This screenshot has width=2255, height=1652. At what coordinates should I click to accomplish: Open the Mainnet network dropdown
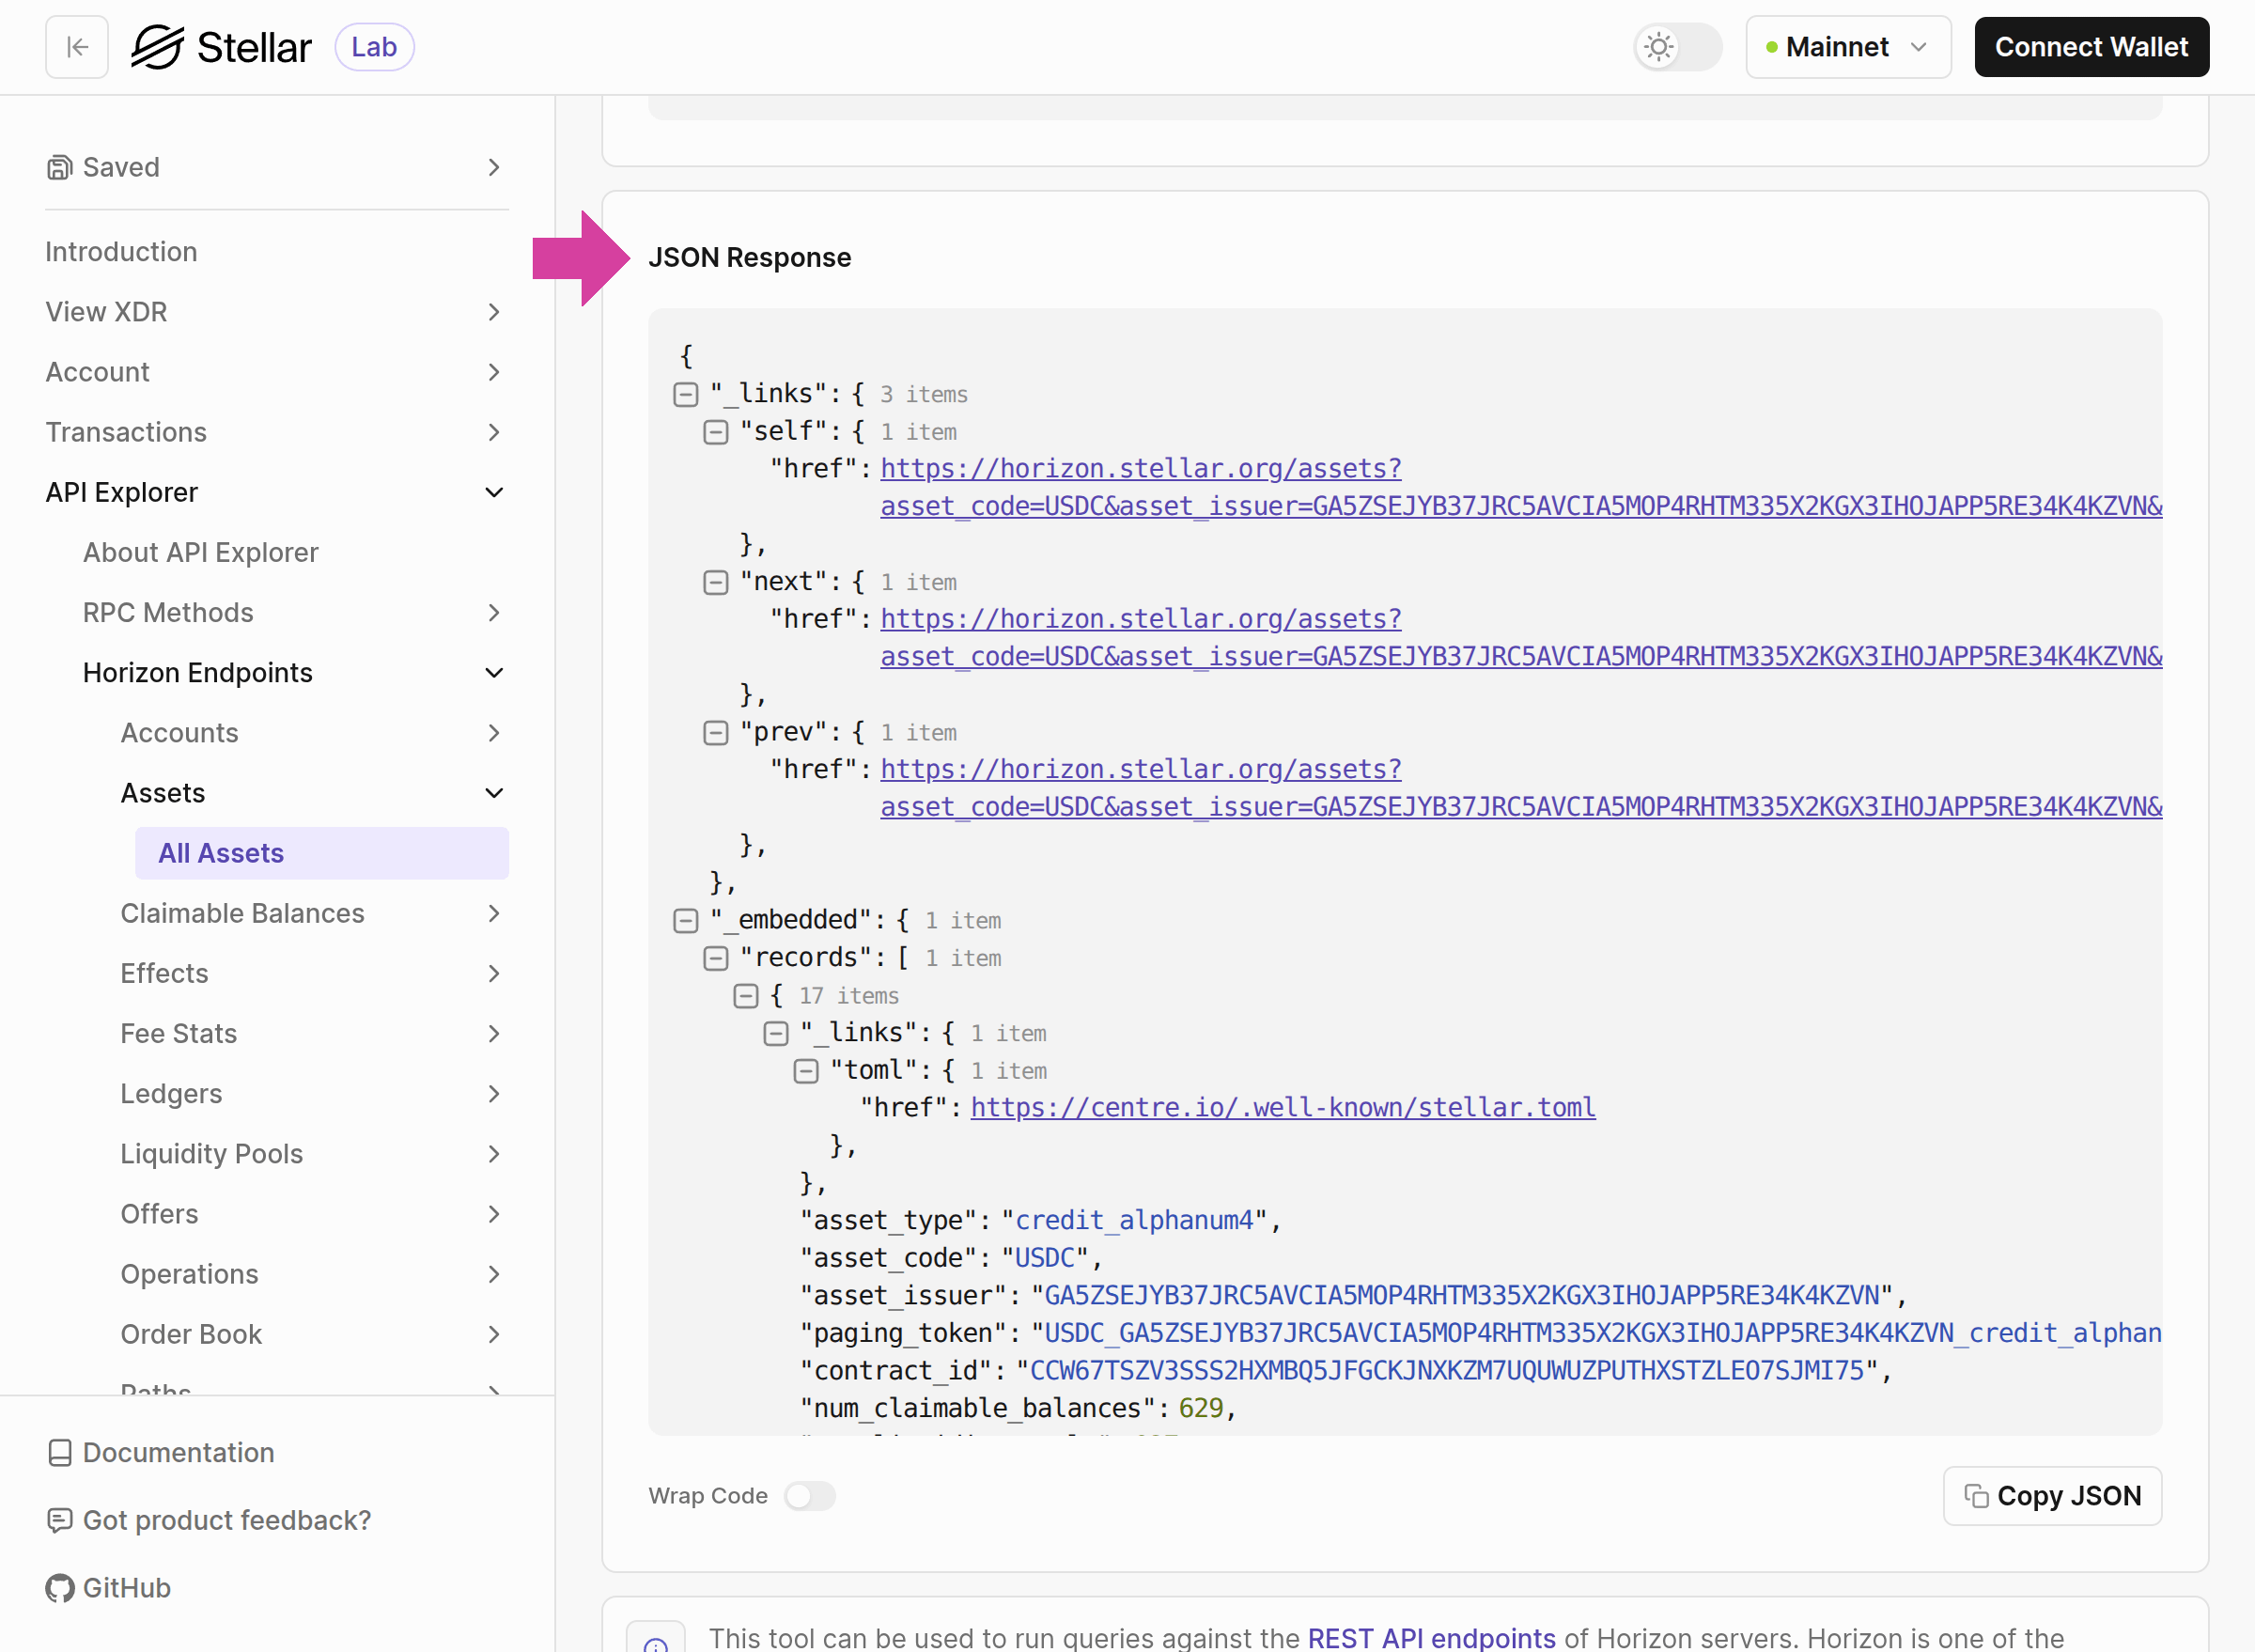click(1847, 47)
